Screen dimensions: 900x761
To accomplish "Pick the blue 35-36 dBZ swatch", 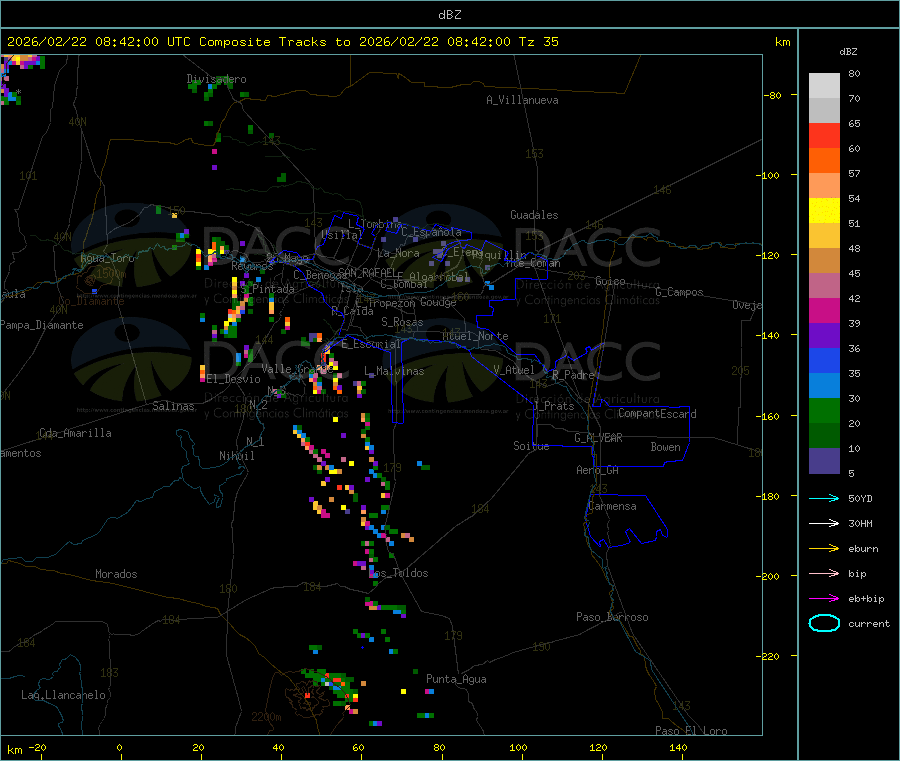I will click(x=824, y=360).
